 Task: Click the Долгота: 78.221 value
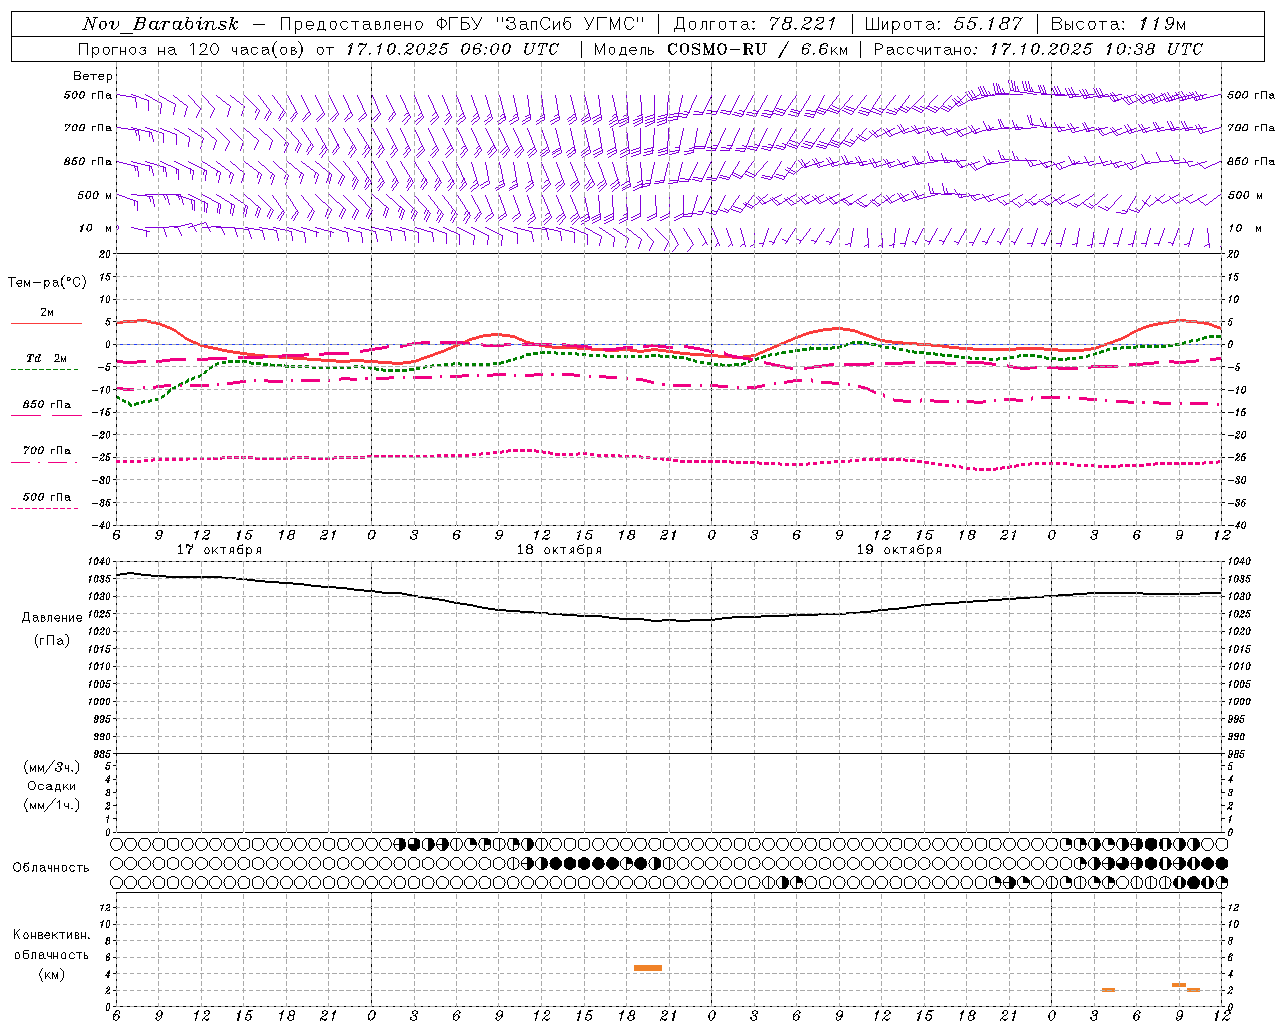pos(755,24)
